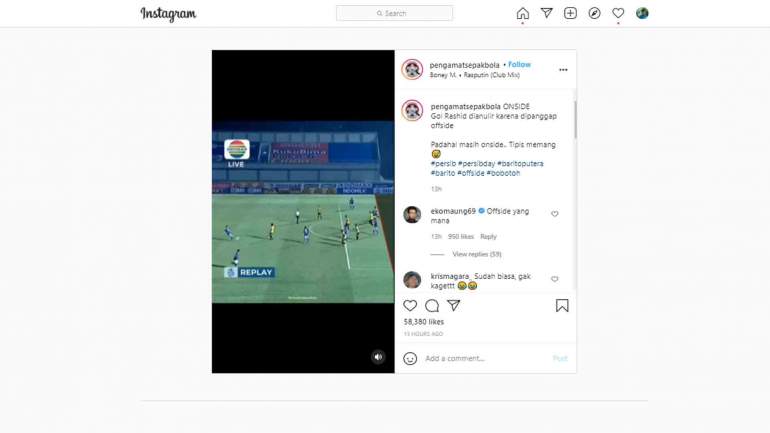This screenshot has height=433, width=770.
Task: Expand View replies (59) under ekomaung69 comment
Action: pos(476,254)
